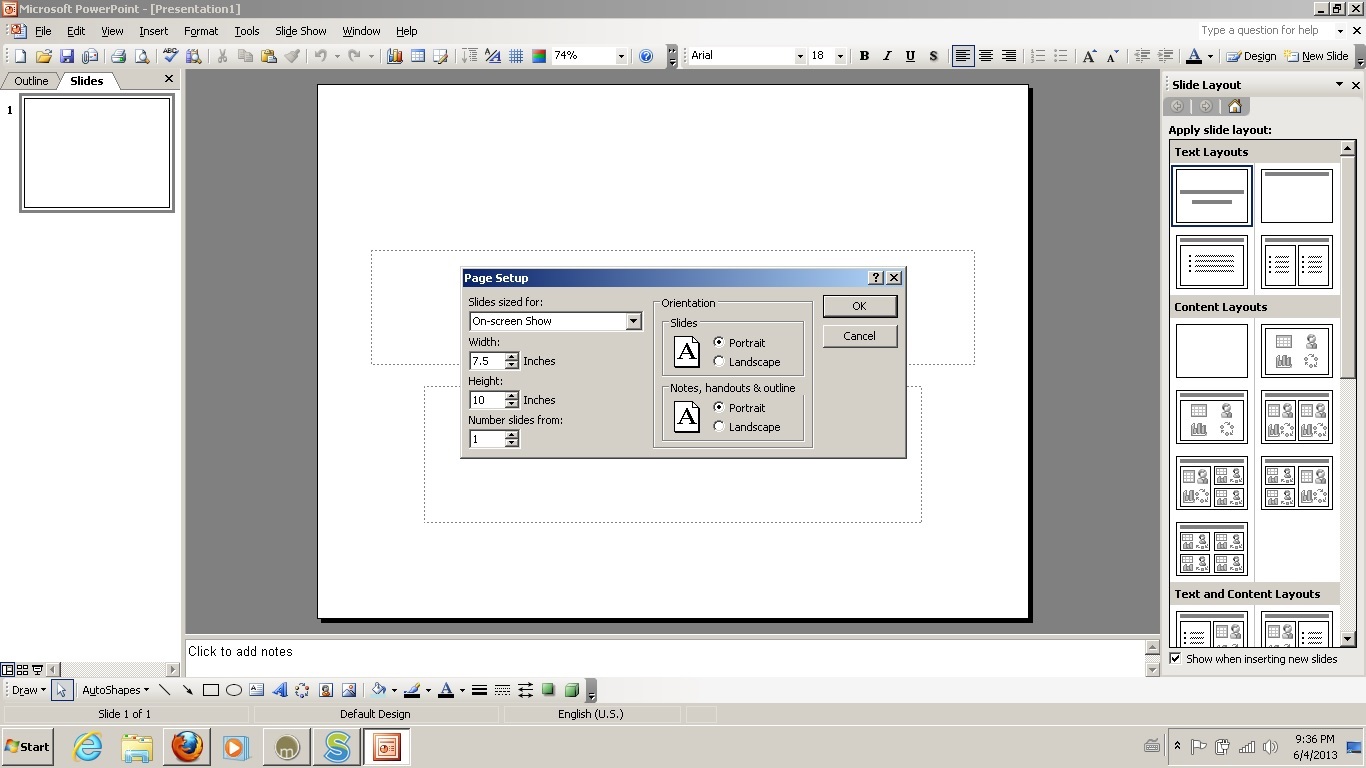Select slide 1 thumbnail in Slides pane
Image resolution: width=1366 pixels, height=768 pixels.
coord(97,153)
